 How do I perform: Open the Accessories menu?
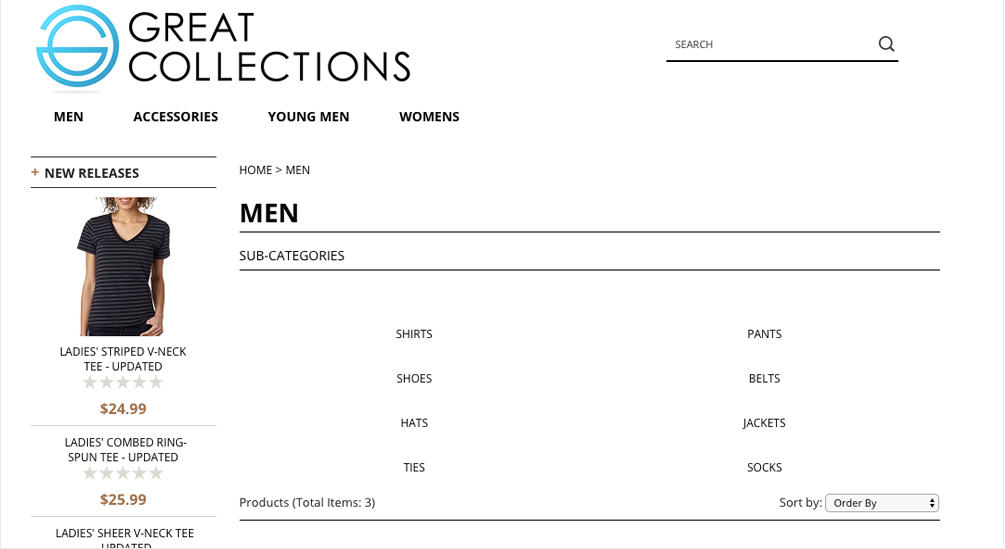(175, 117)
